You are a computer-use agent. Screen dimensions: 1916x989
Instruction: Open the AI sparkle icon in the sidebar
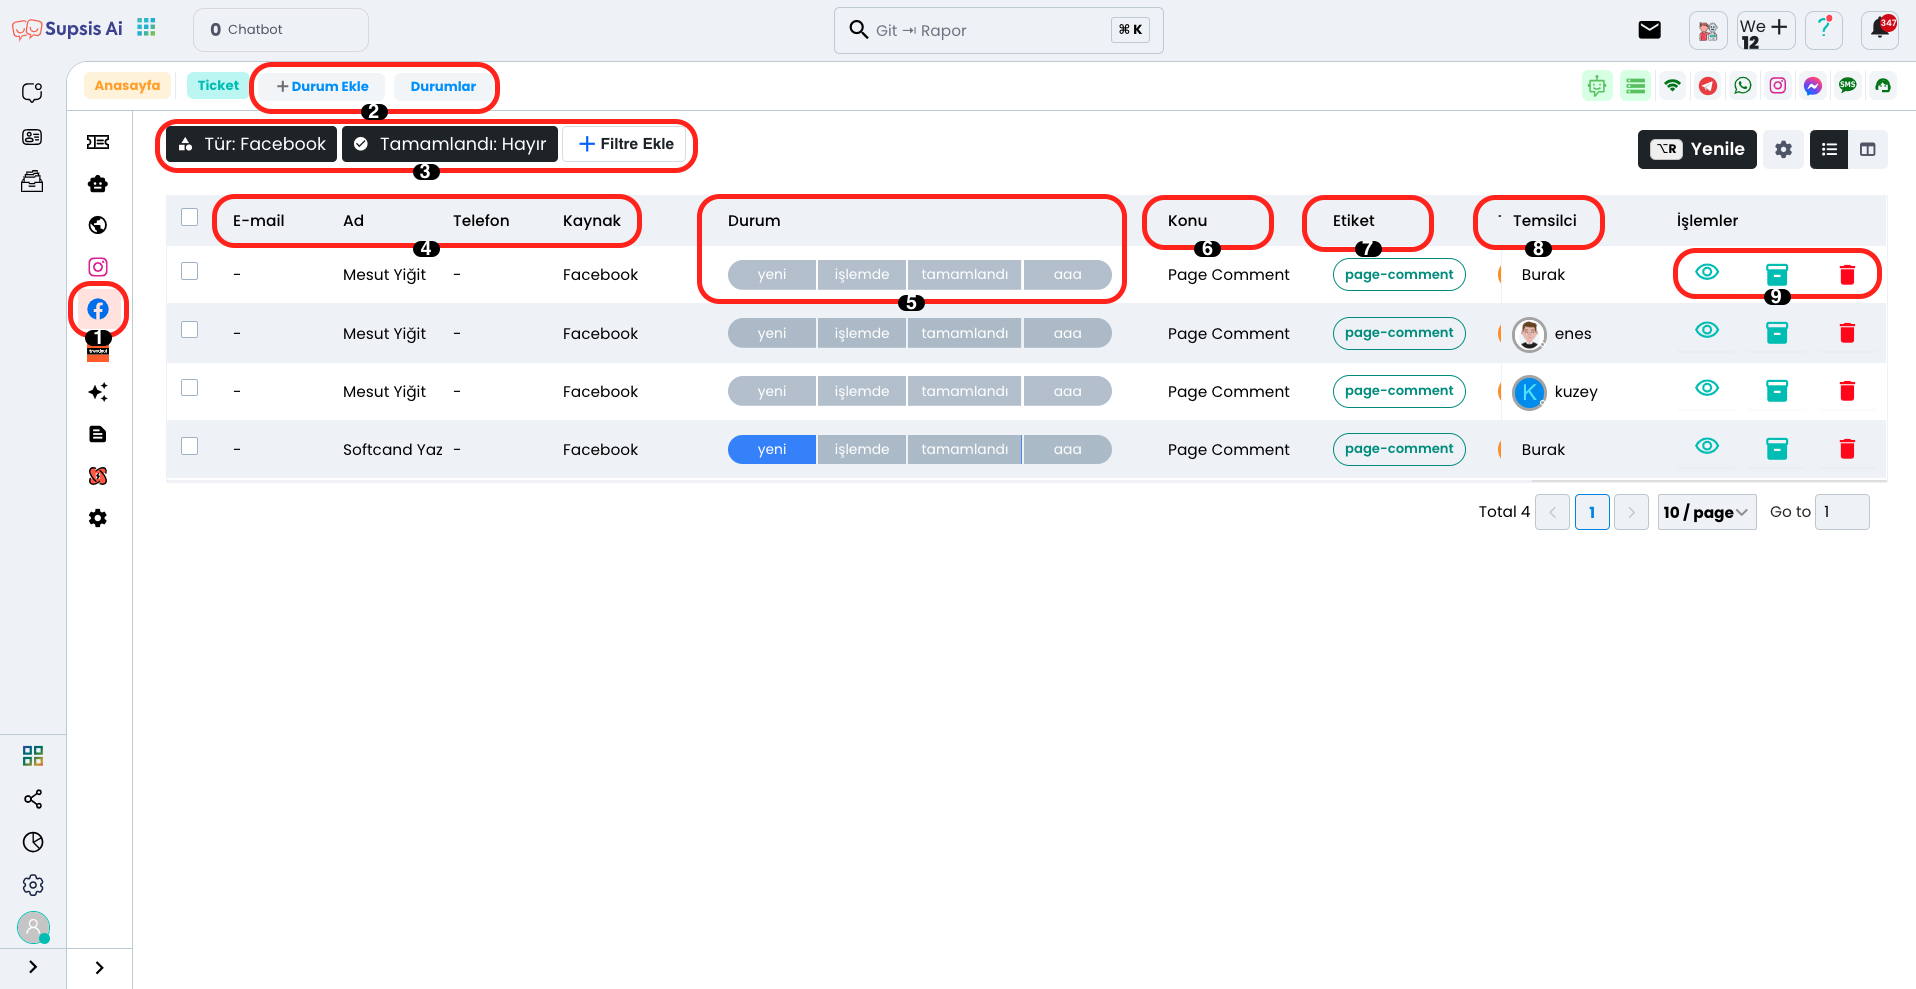pyautogui.click(x=98, y=392)
